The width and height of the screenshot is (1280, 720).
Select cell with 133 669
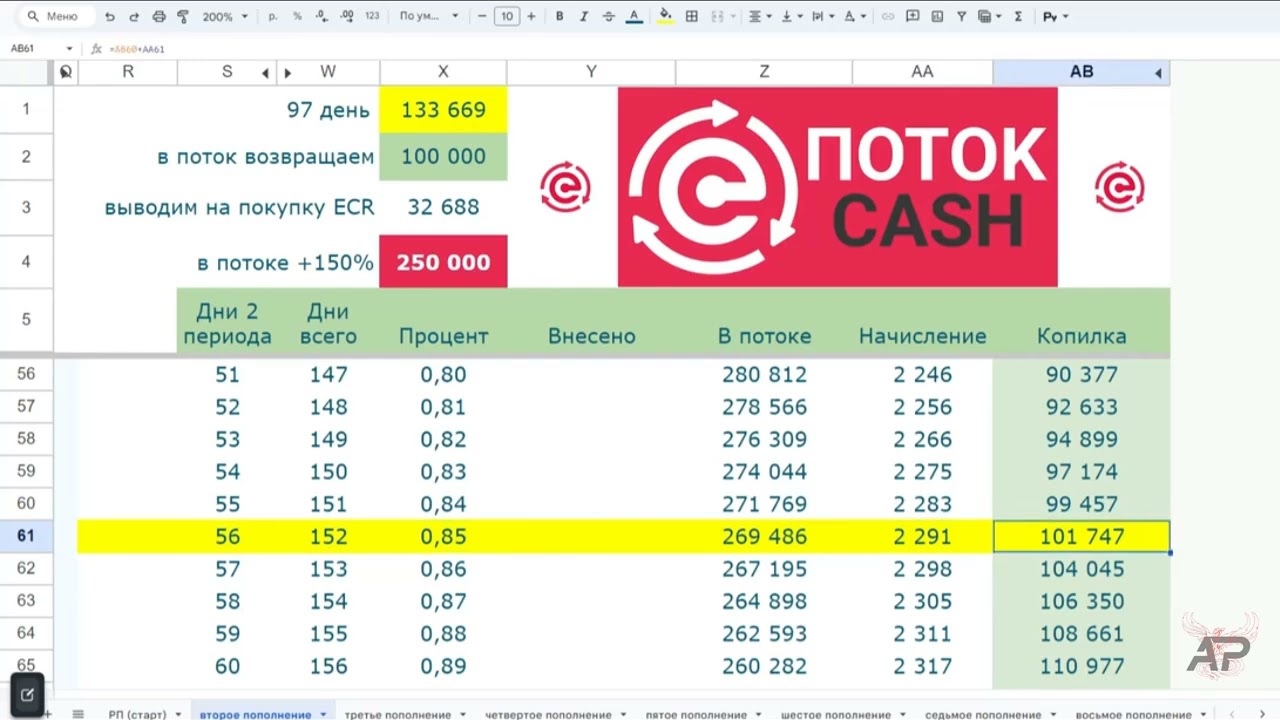tap(443, 110)
